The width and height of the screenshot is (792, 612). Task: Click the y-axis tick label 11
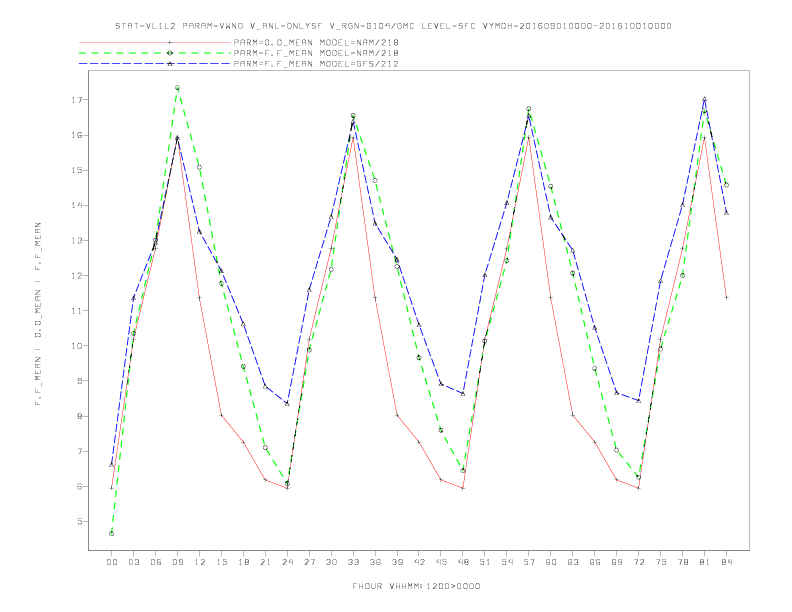[x=76, y=311]
